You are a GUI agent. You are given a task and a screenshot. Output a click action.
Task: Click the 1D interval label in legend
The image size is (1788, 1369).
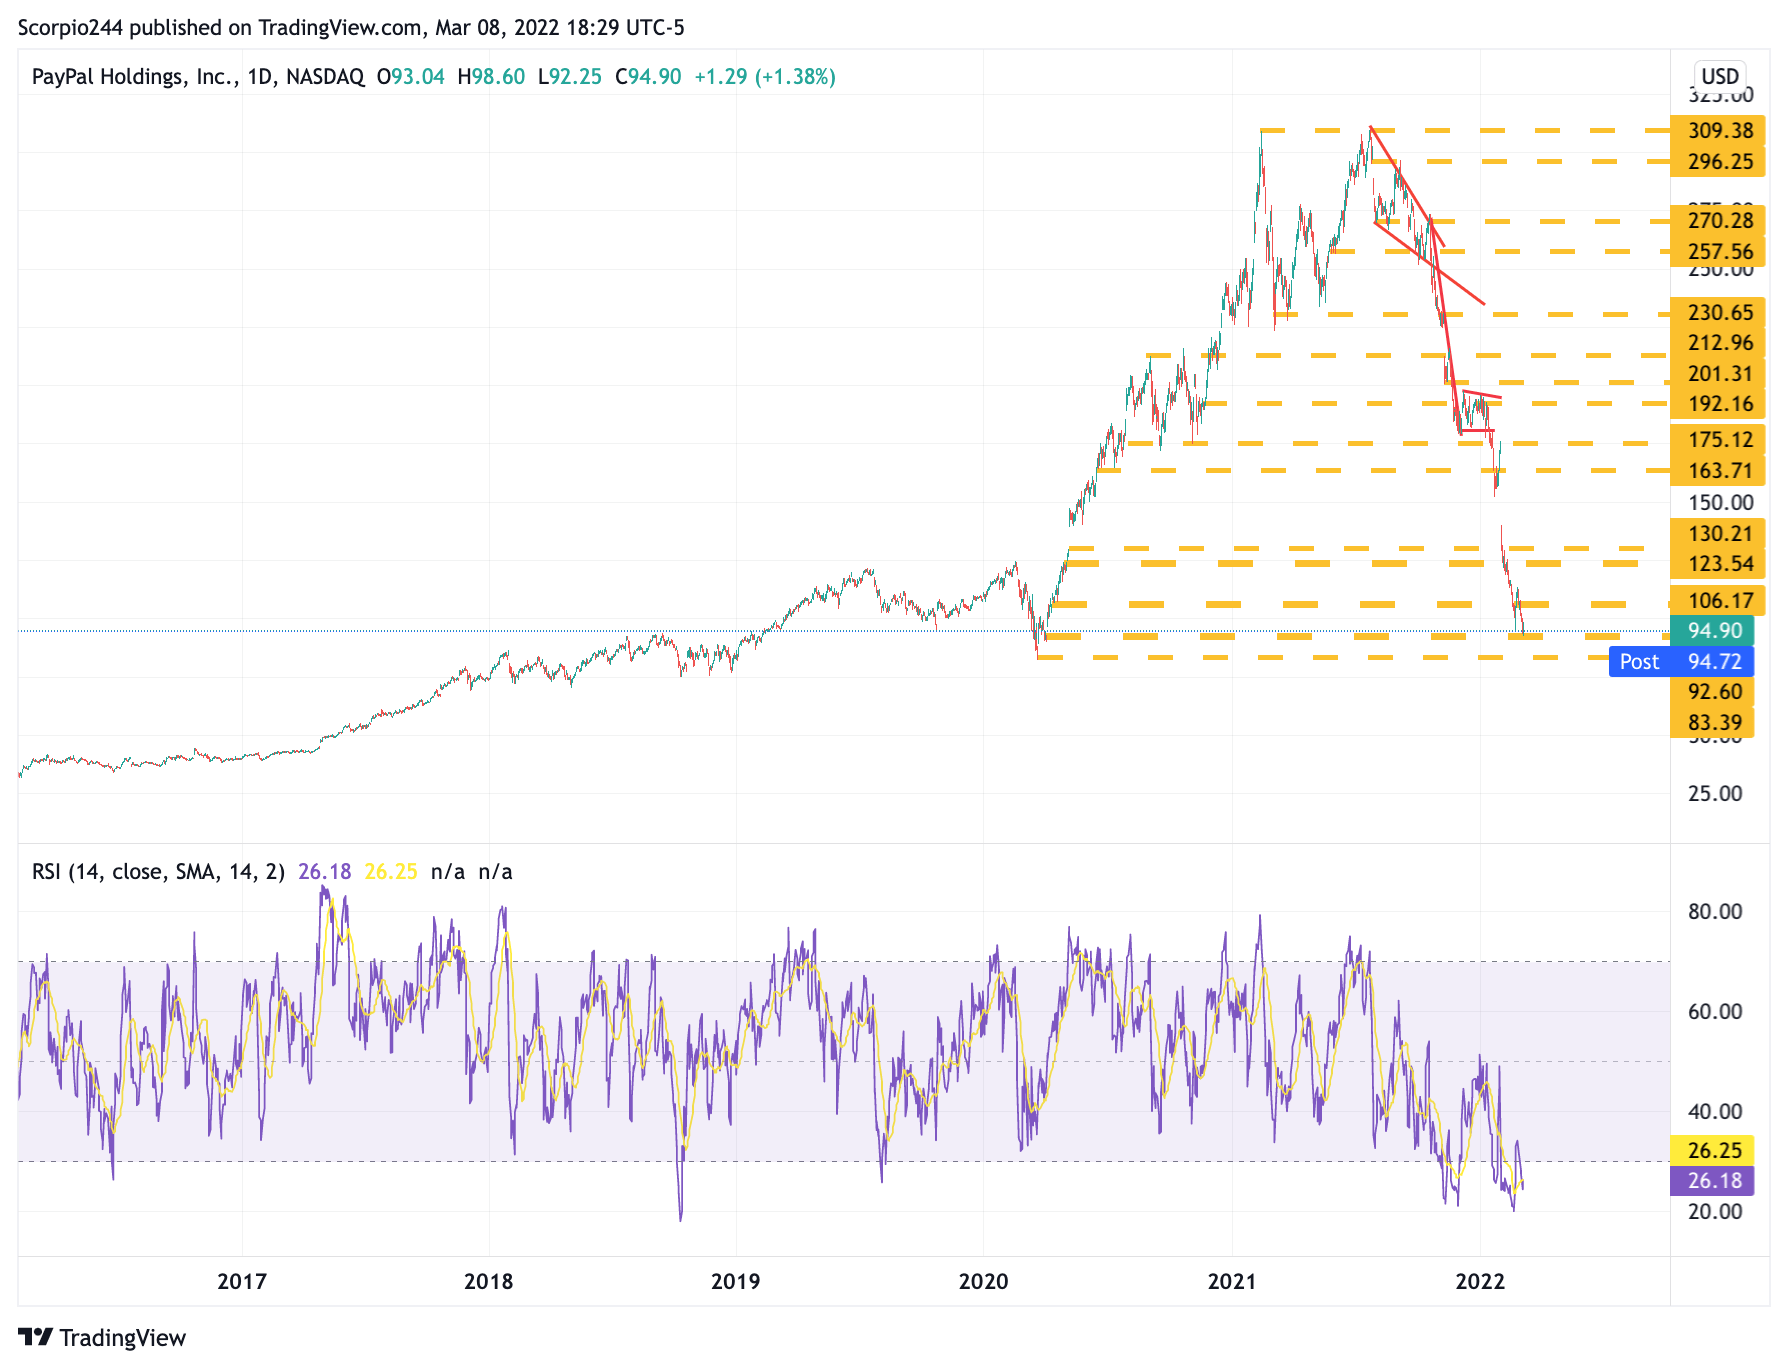coord(260,77)
